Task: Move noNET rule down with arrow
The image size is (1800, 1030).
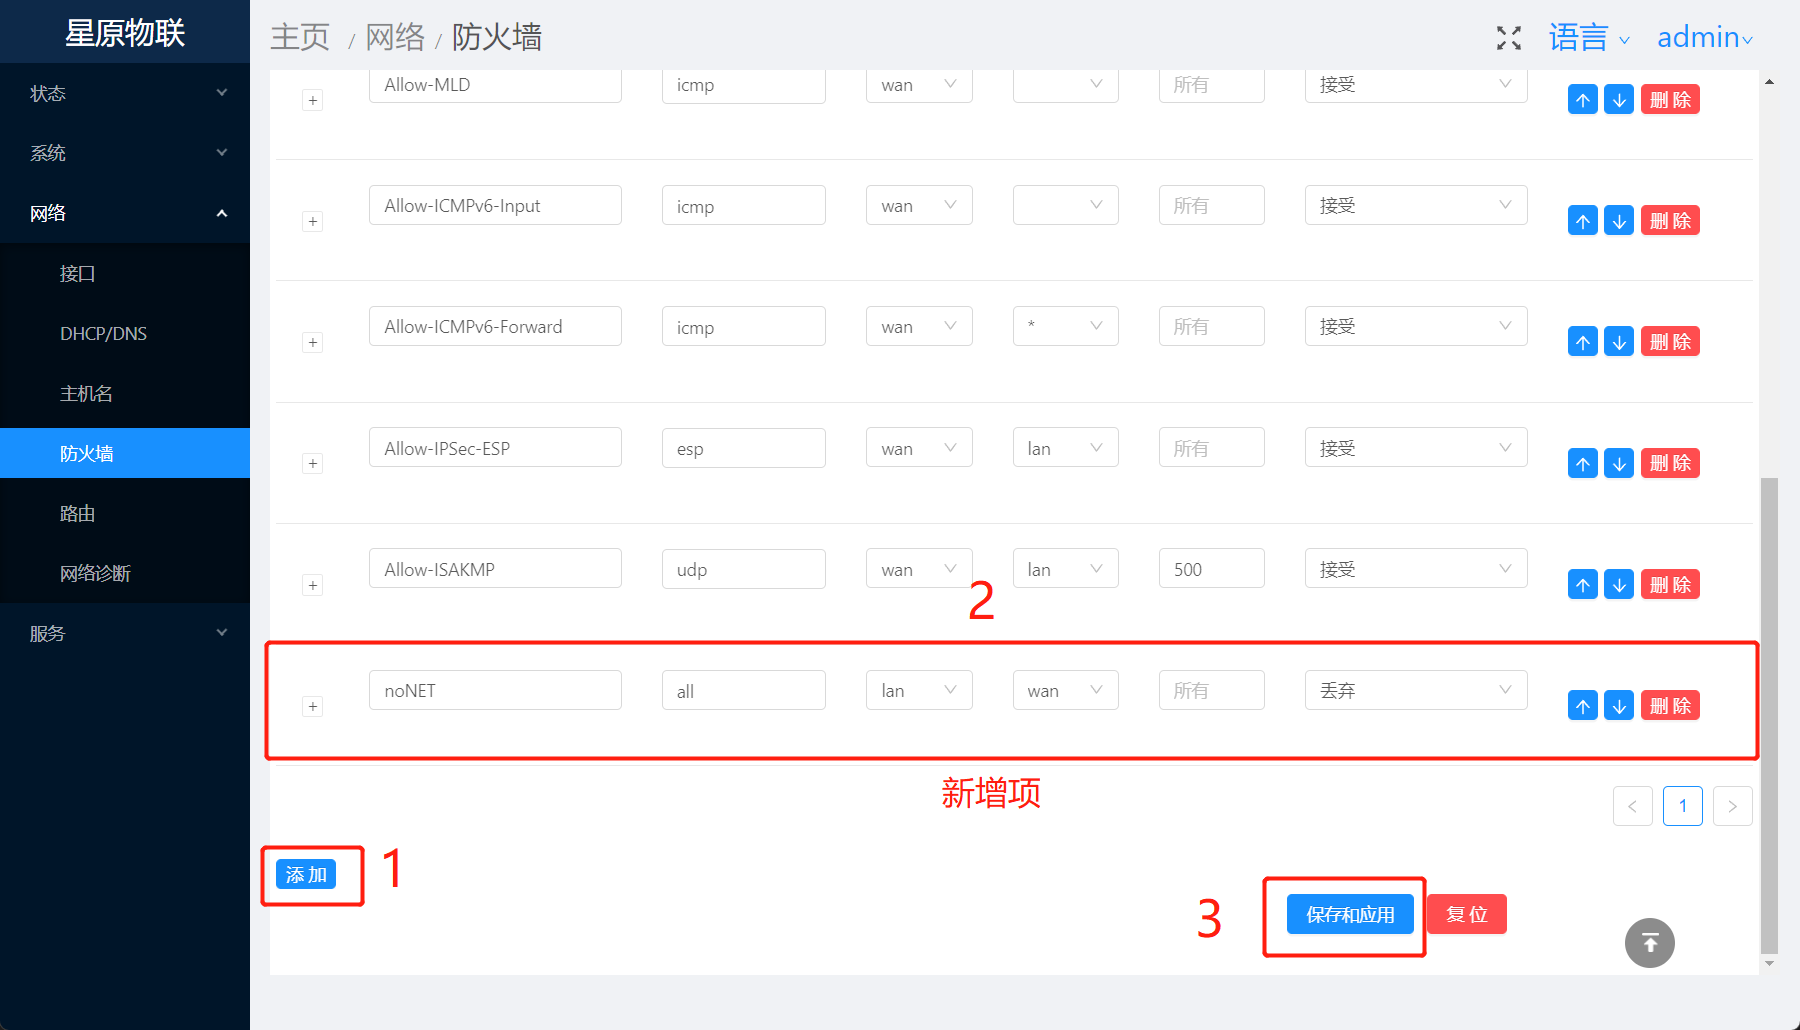Action: point(1619,706)
